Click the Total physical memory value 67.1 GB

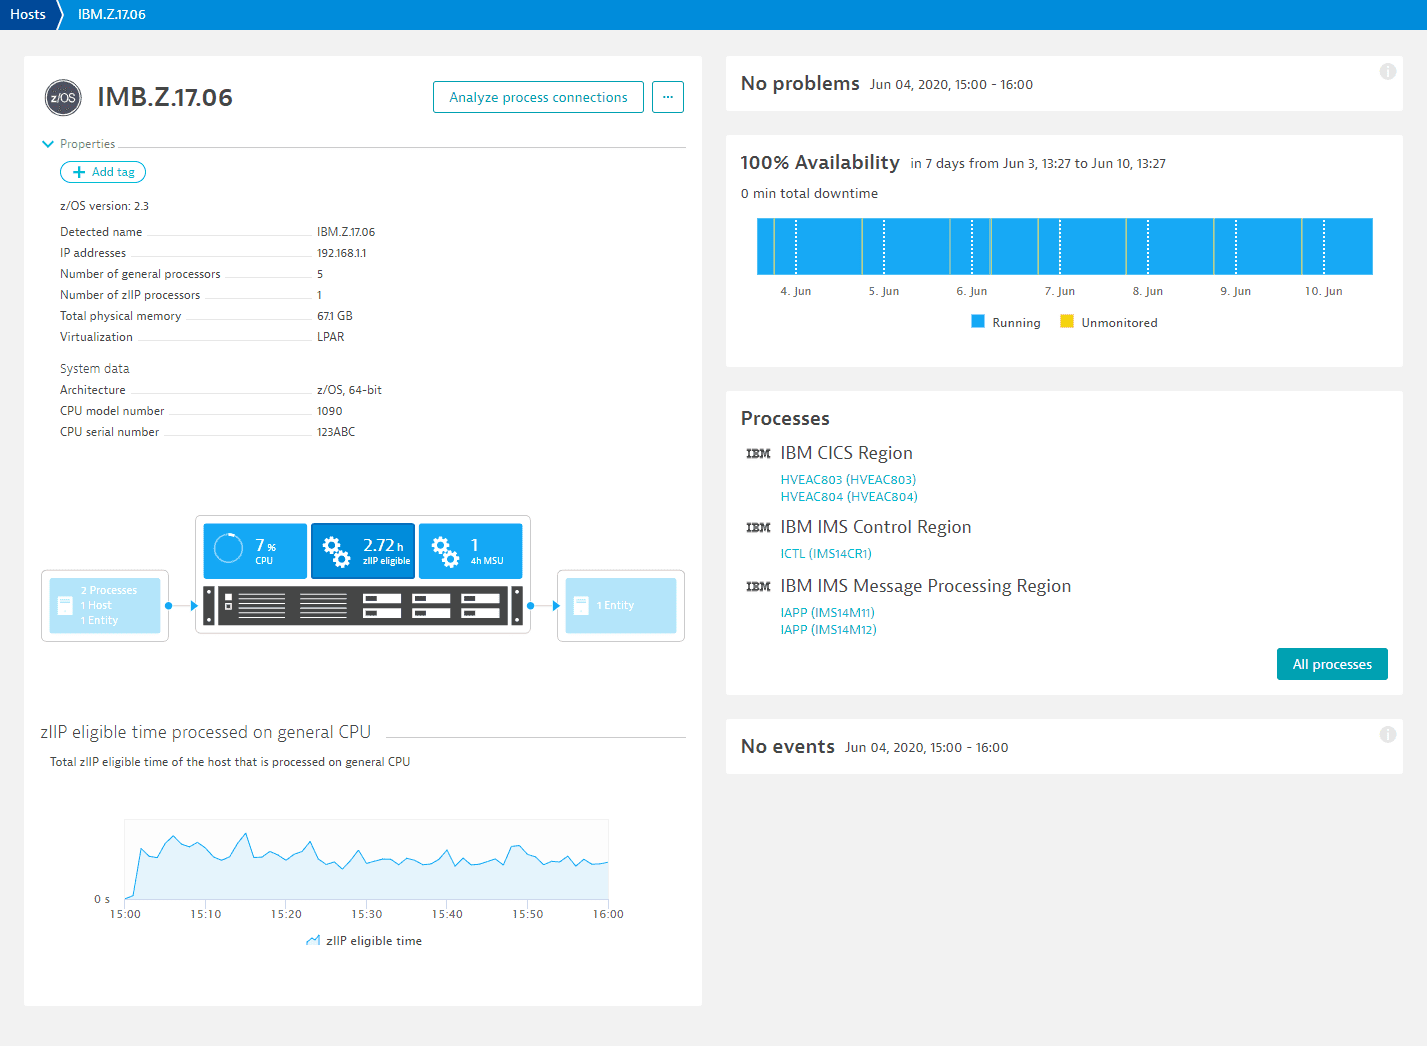pyautogui.click(x=335, y=316)
